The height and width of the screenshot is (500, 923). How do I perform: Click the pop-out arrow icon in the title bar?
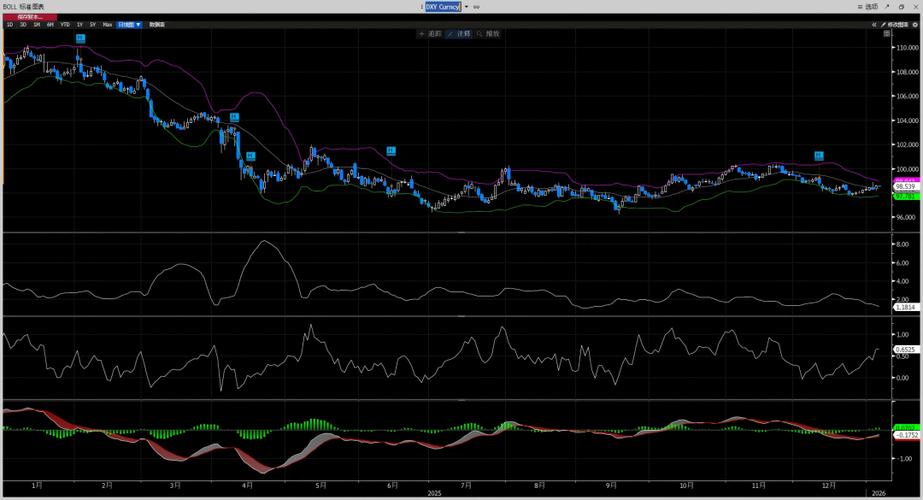886,7
